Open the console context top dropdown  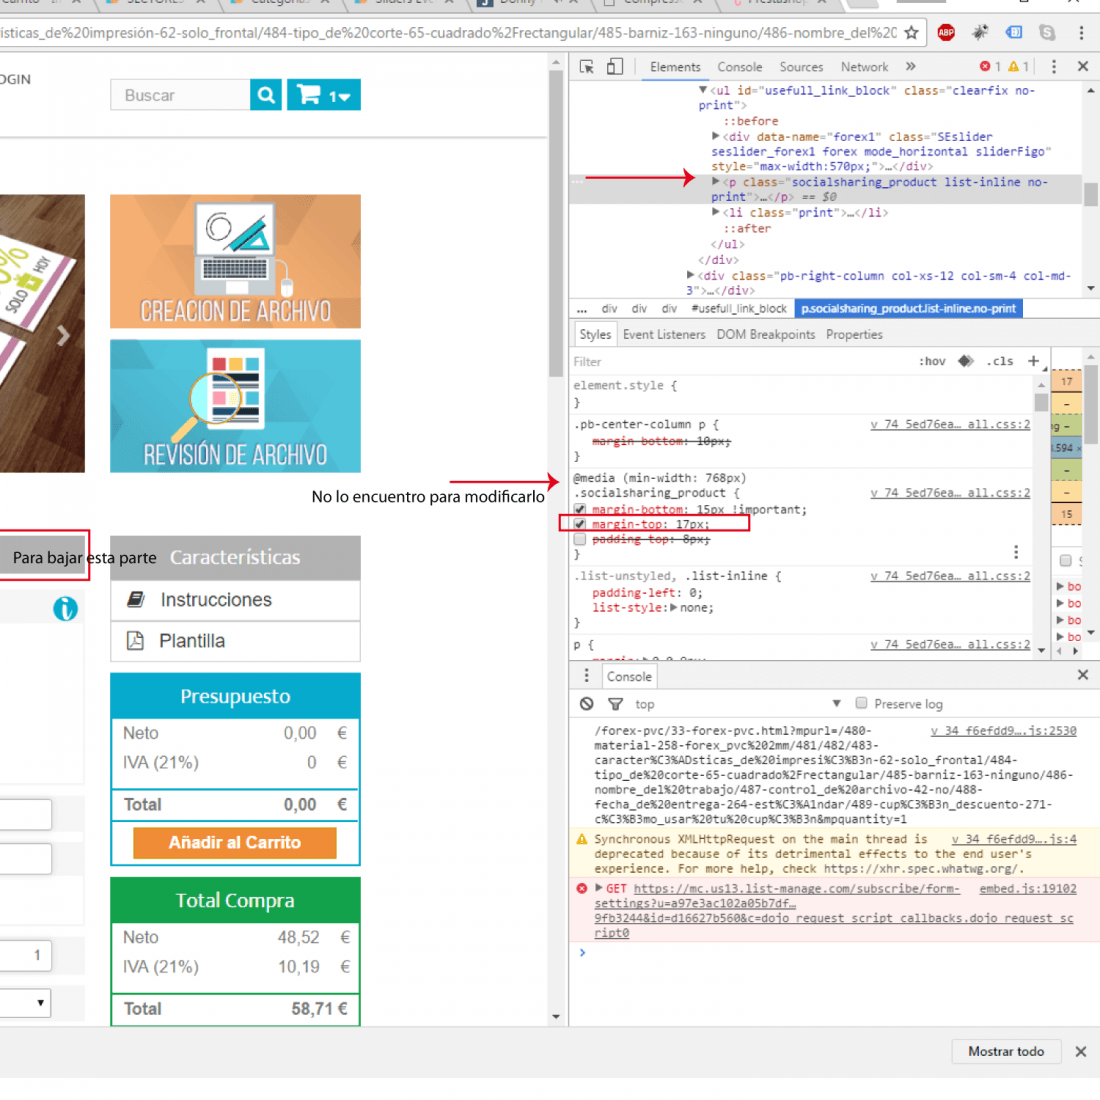point(738,704)
